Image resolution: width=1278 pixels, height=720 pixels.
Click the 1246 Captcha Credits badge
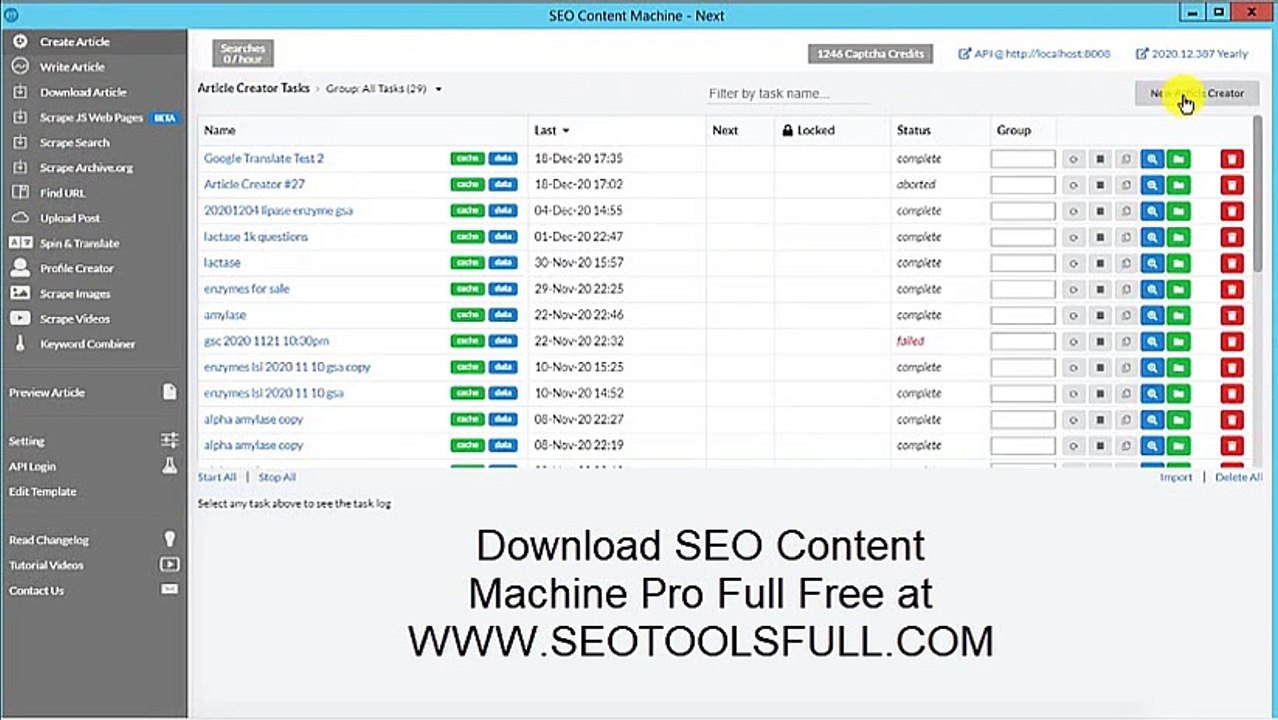870,54
